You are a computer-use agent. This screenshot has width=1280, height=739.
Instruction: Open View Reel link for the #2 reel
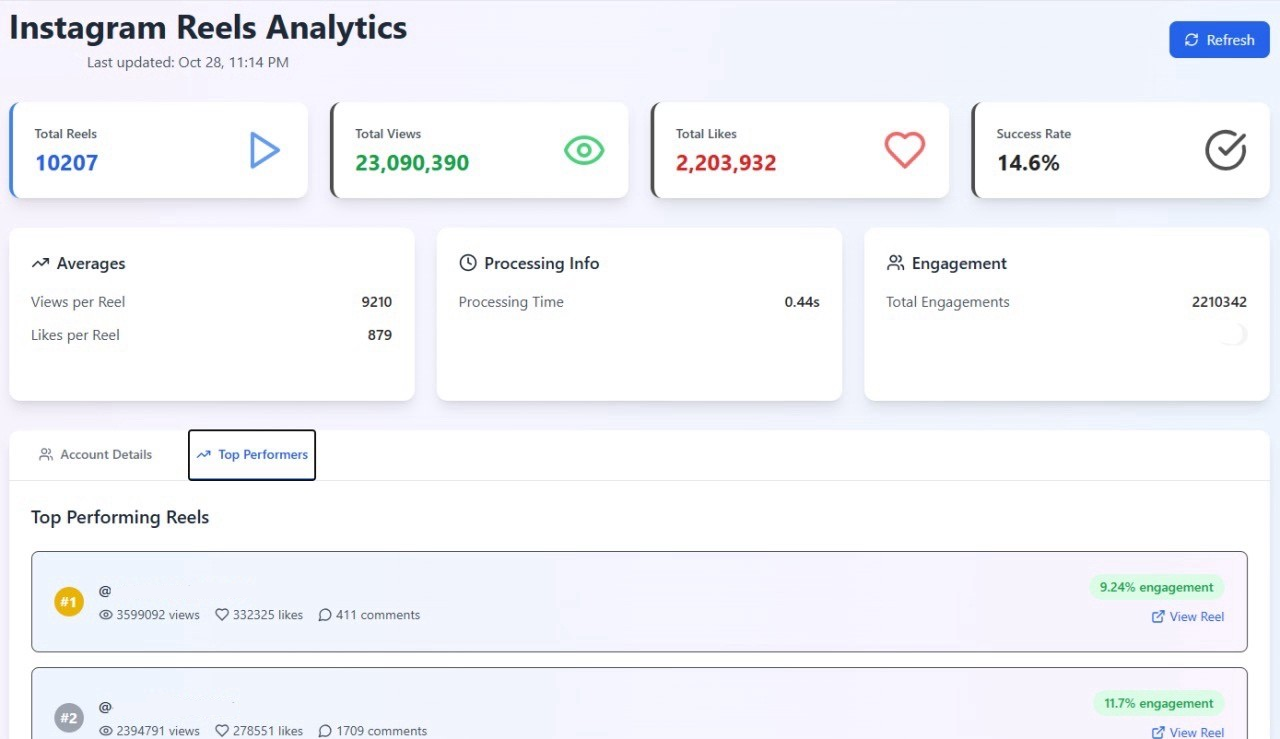1188,732
